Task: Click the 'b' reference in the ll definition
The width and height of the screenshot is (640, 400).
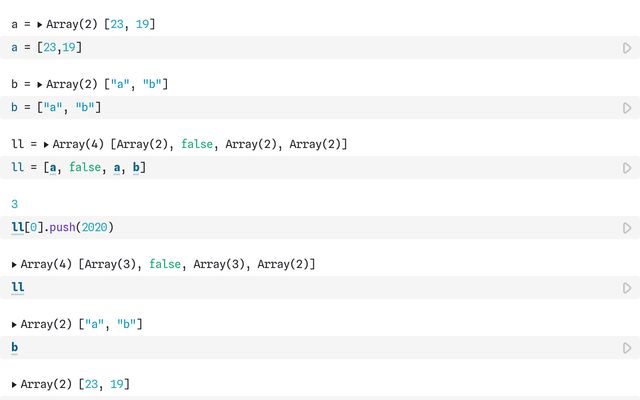Action: click(138, 168)
